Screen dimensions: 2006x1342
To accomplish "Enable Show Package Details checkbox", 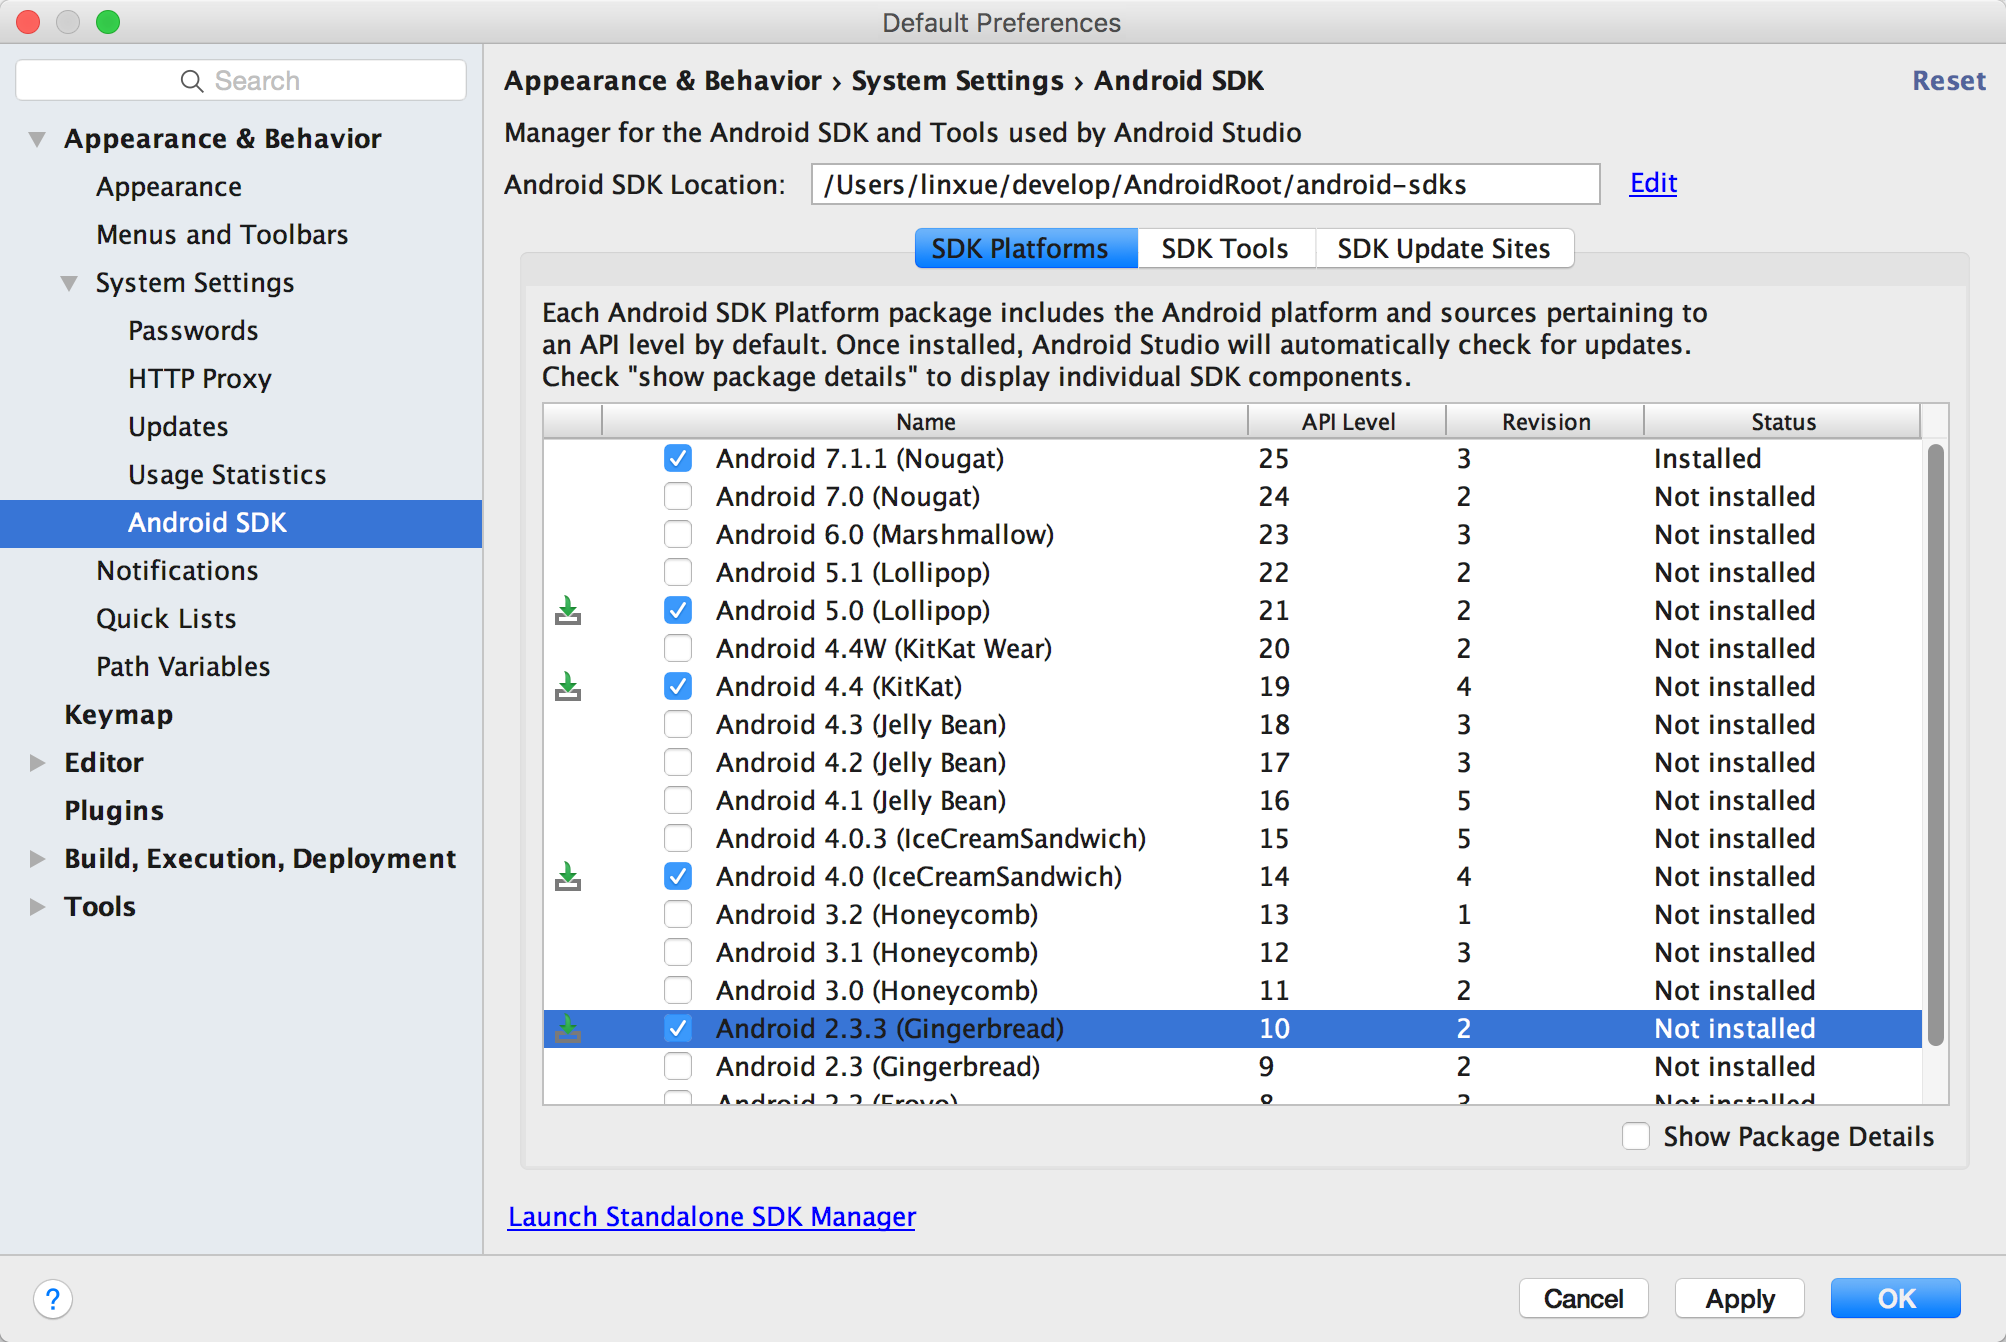I will tap(1636, 1136).
